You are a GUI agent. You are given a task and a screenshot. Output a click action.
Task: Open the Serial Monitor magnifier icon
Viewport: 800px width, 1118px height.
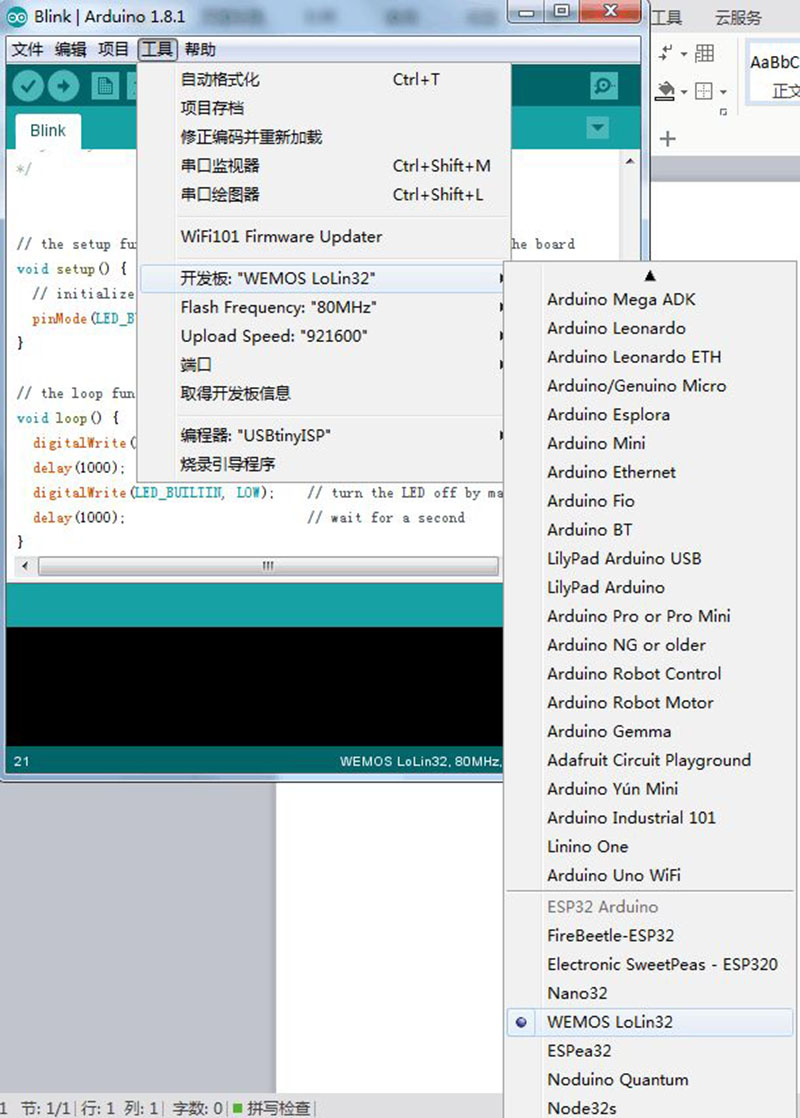604,86
